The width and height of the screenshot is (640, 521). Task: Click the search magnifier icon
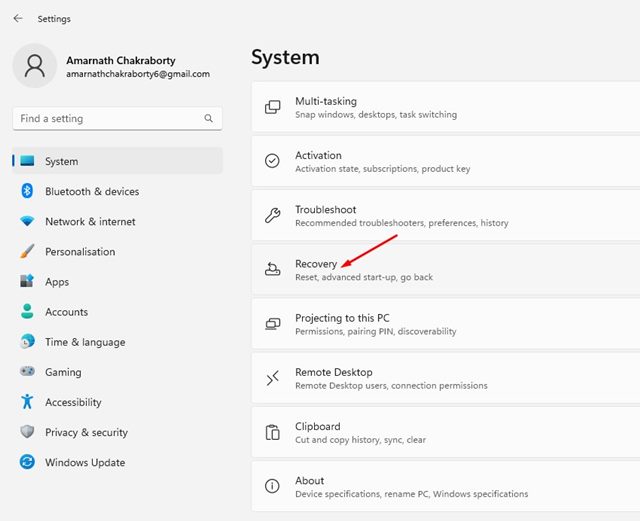click(209, 118)
